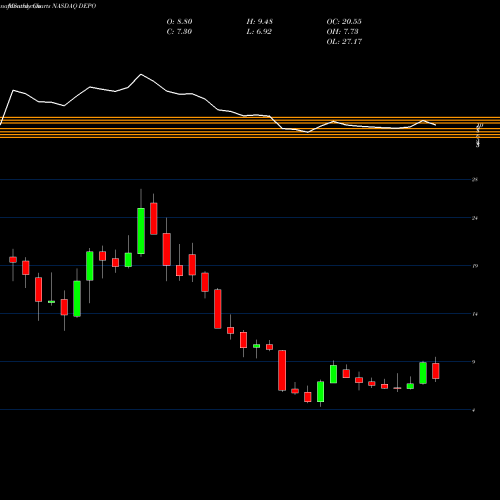Click the peak of the white line

tap(141, 74)
